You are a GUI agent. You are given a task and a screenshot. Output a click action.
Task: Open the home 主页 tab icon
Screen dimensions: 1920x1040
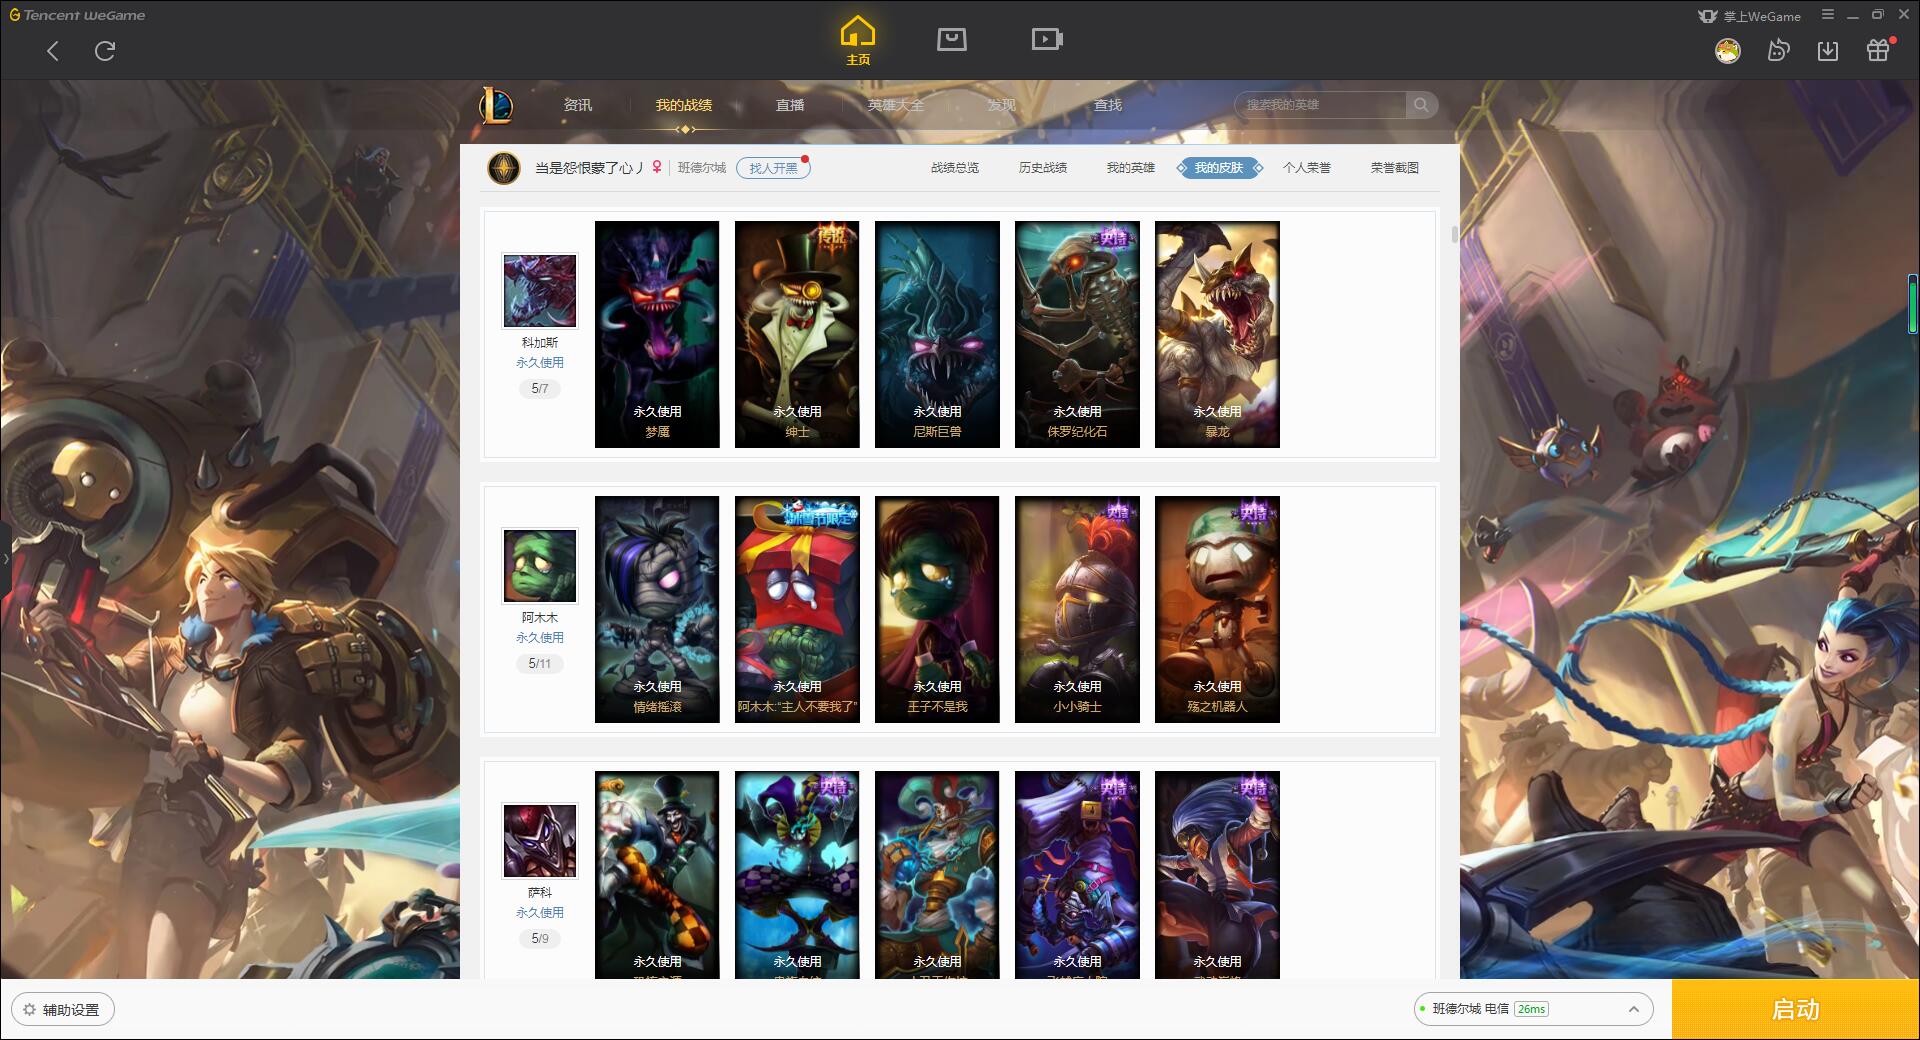858,41
